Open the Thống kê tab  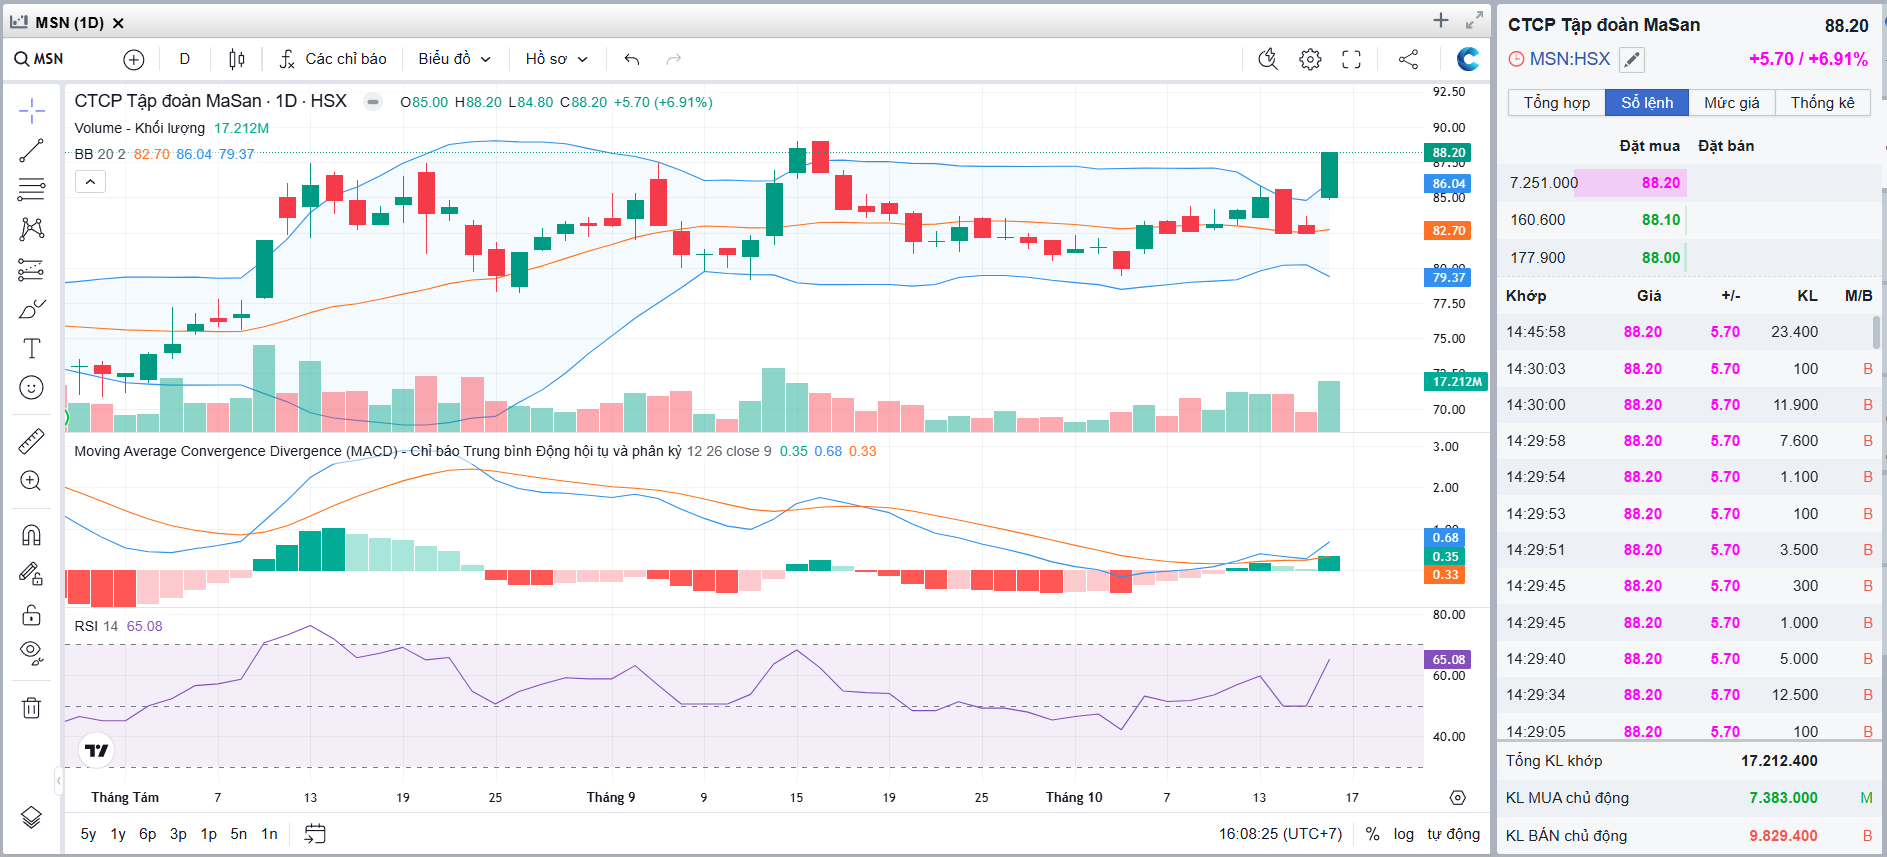coord(1822,103)
